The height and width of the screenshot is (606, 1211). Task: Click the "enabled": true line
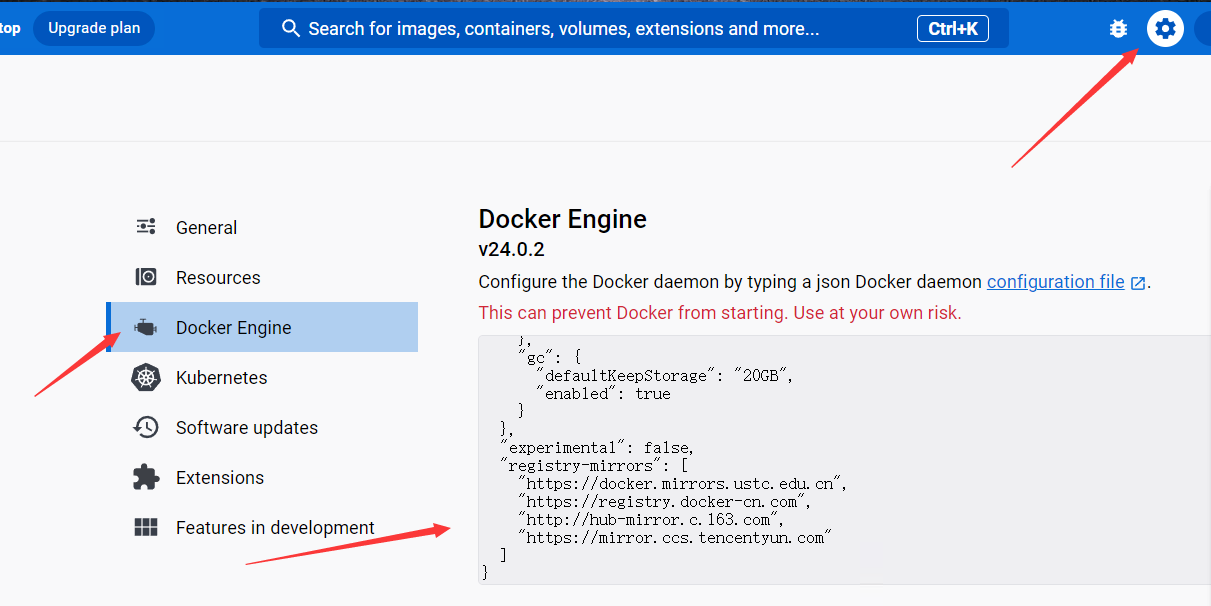pos(604,393)
